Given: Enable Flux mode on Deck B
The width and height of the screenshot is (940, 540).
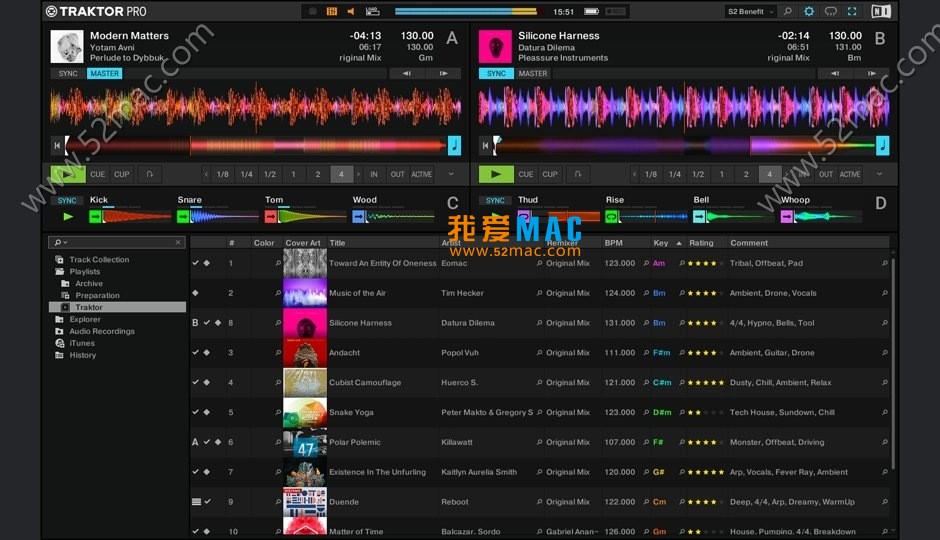Looking at the screenshot, I should tap(578, 174).
